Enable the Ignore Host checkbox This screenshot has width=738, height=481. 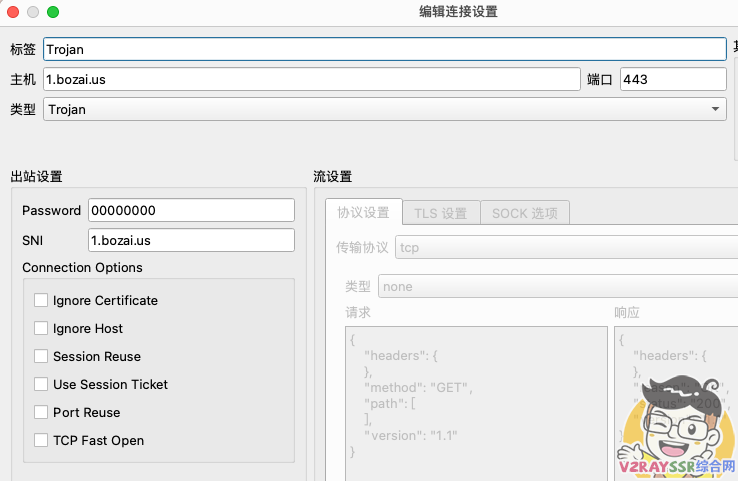click(41, 328)
